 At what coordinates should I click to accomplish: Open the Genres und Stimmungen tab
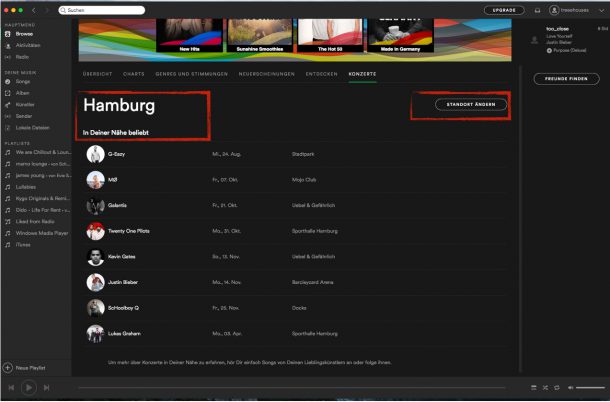191,74
